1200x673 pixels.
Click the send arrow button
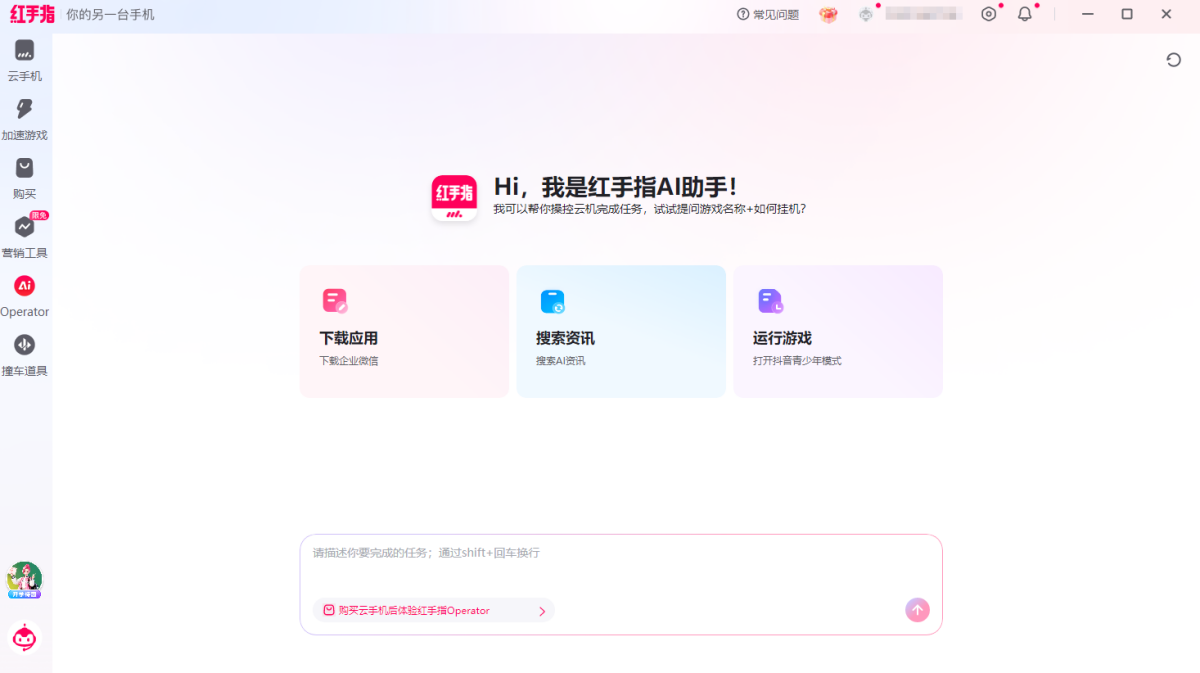pos(917,610)
